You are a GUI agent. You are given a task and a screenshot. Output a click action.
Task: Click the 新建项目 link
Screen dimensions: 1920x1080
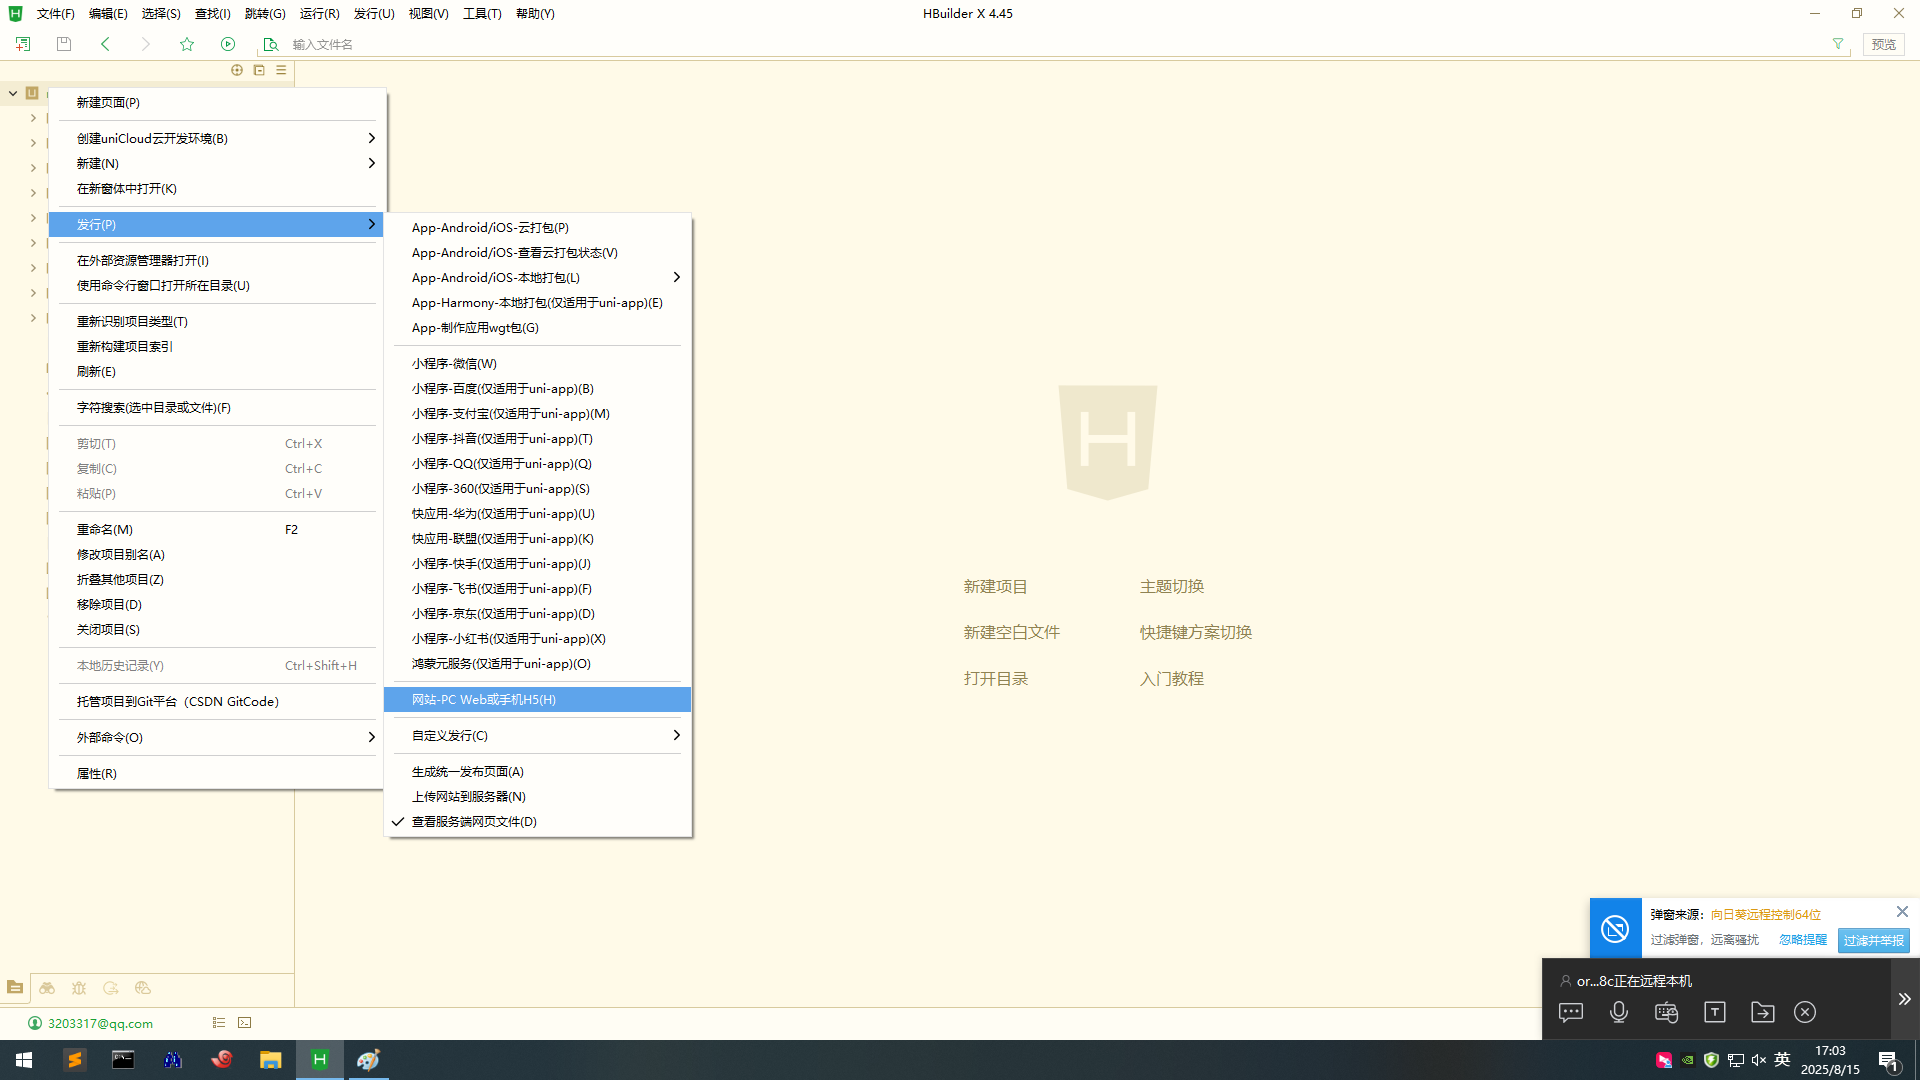point(995,587)
